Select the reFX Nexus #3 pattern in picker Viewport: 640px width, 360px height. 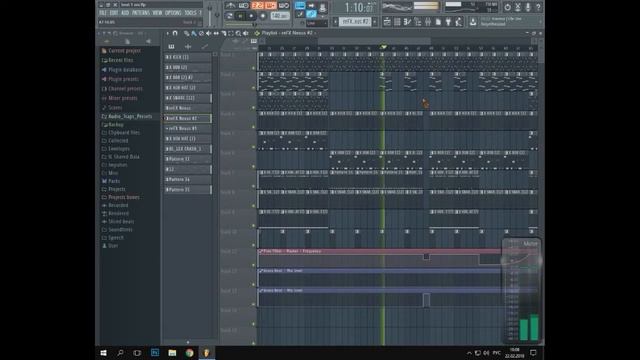click(188, 128)
